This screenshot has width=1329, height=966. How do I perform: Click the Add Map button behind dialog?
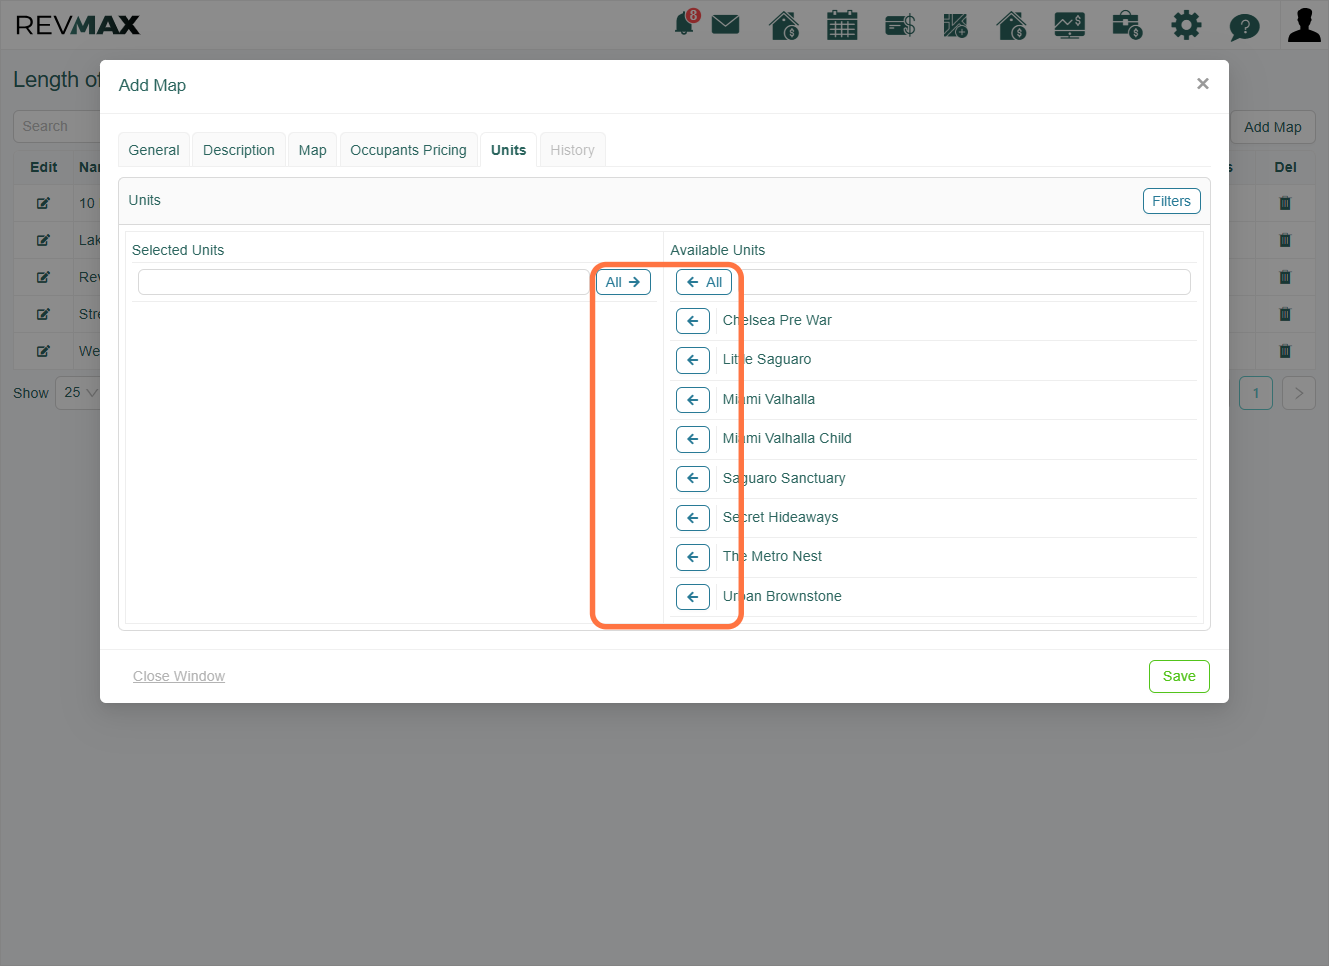click(1272, 127)
